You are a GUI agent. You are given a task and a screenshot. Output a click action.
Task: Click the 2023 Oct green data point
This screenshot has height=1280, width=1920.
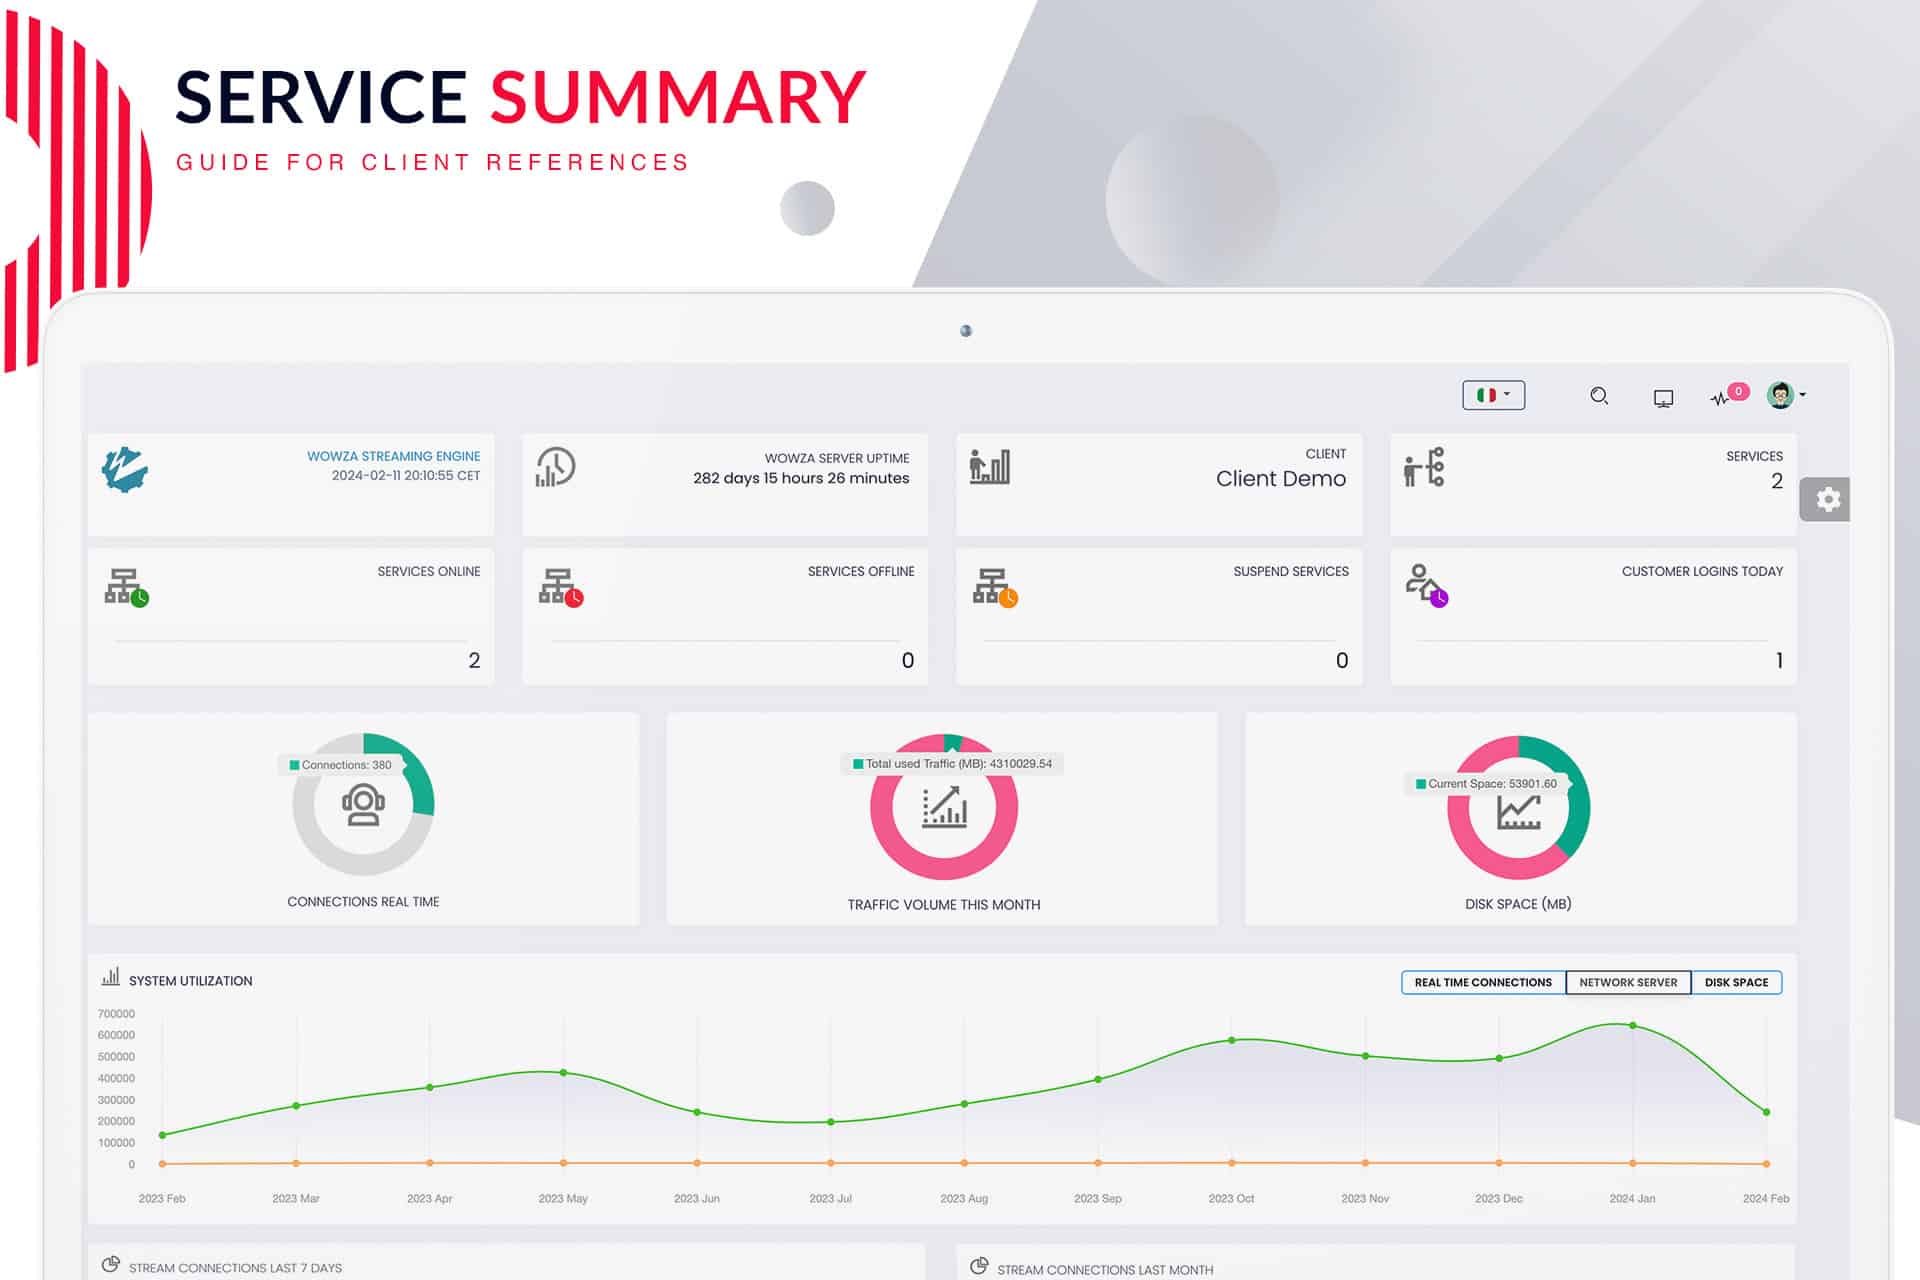click(x=1232, y=1041)
